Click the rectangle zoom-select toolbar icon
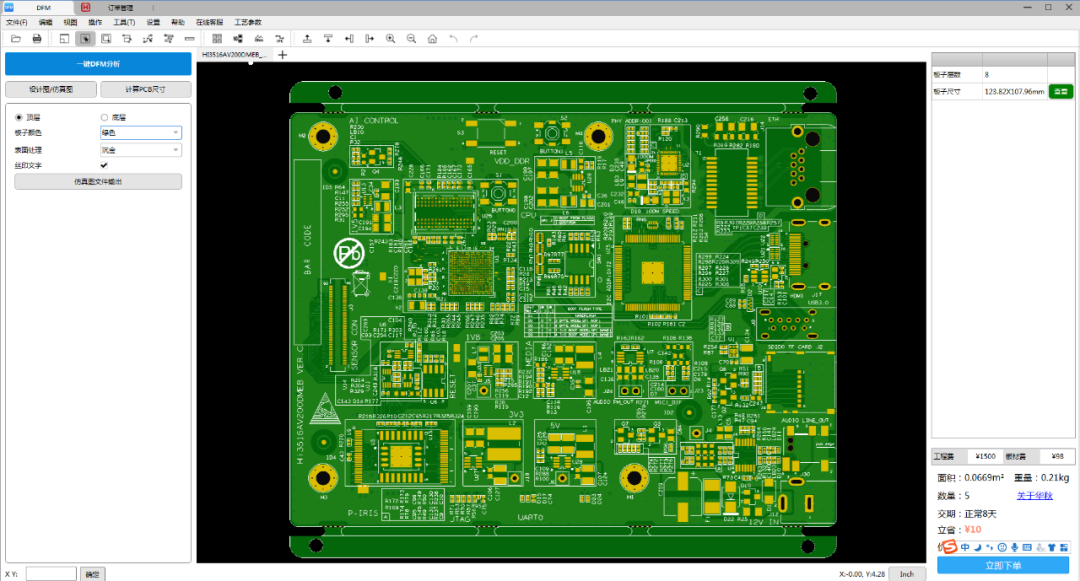1080x581 pixels. 106,39
